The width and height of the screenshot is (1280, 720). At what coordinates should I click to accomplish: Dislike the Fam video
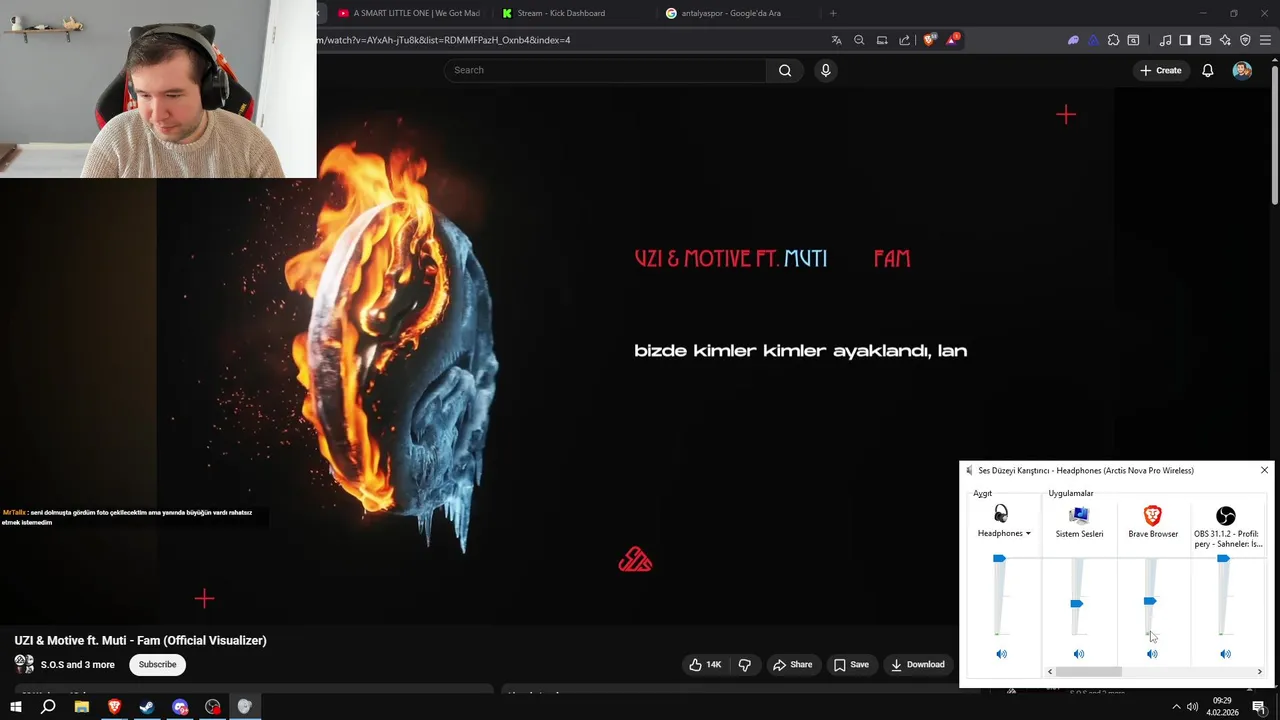coord(745,664)
